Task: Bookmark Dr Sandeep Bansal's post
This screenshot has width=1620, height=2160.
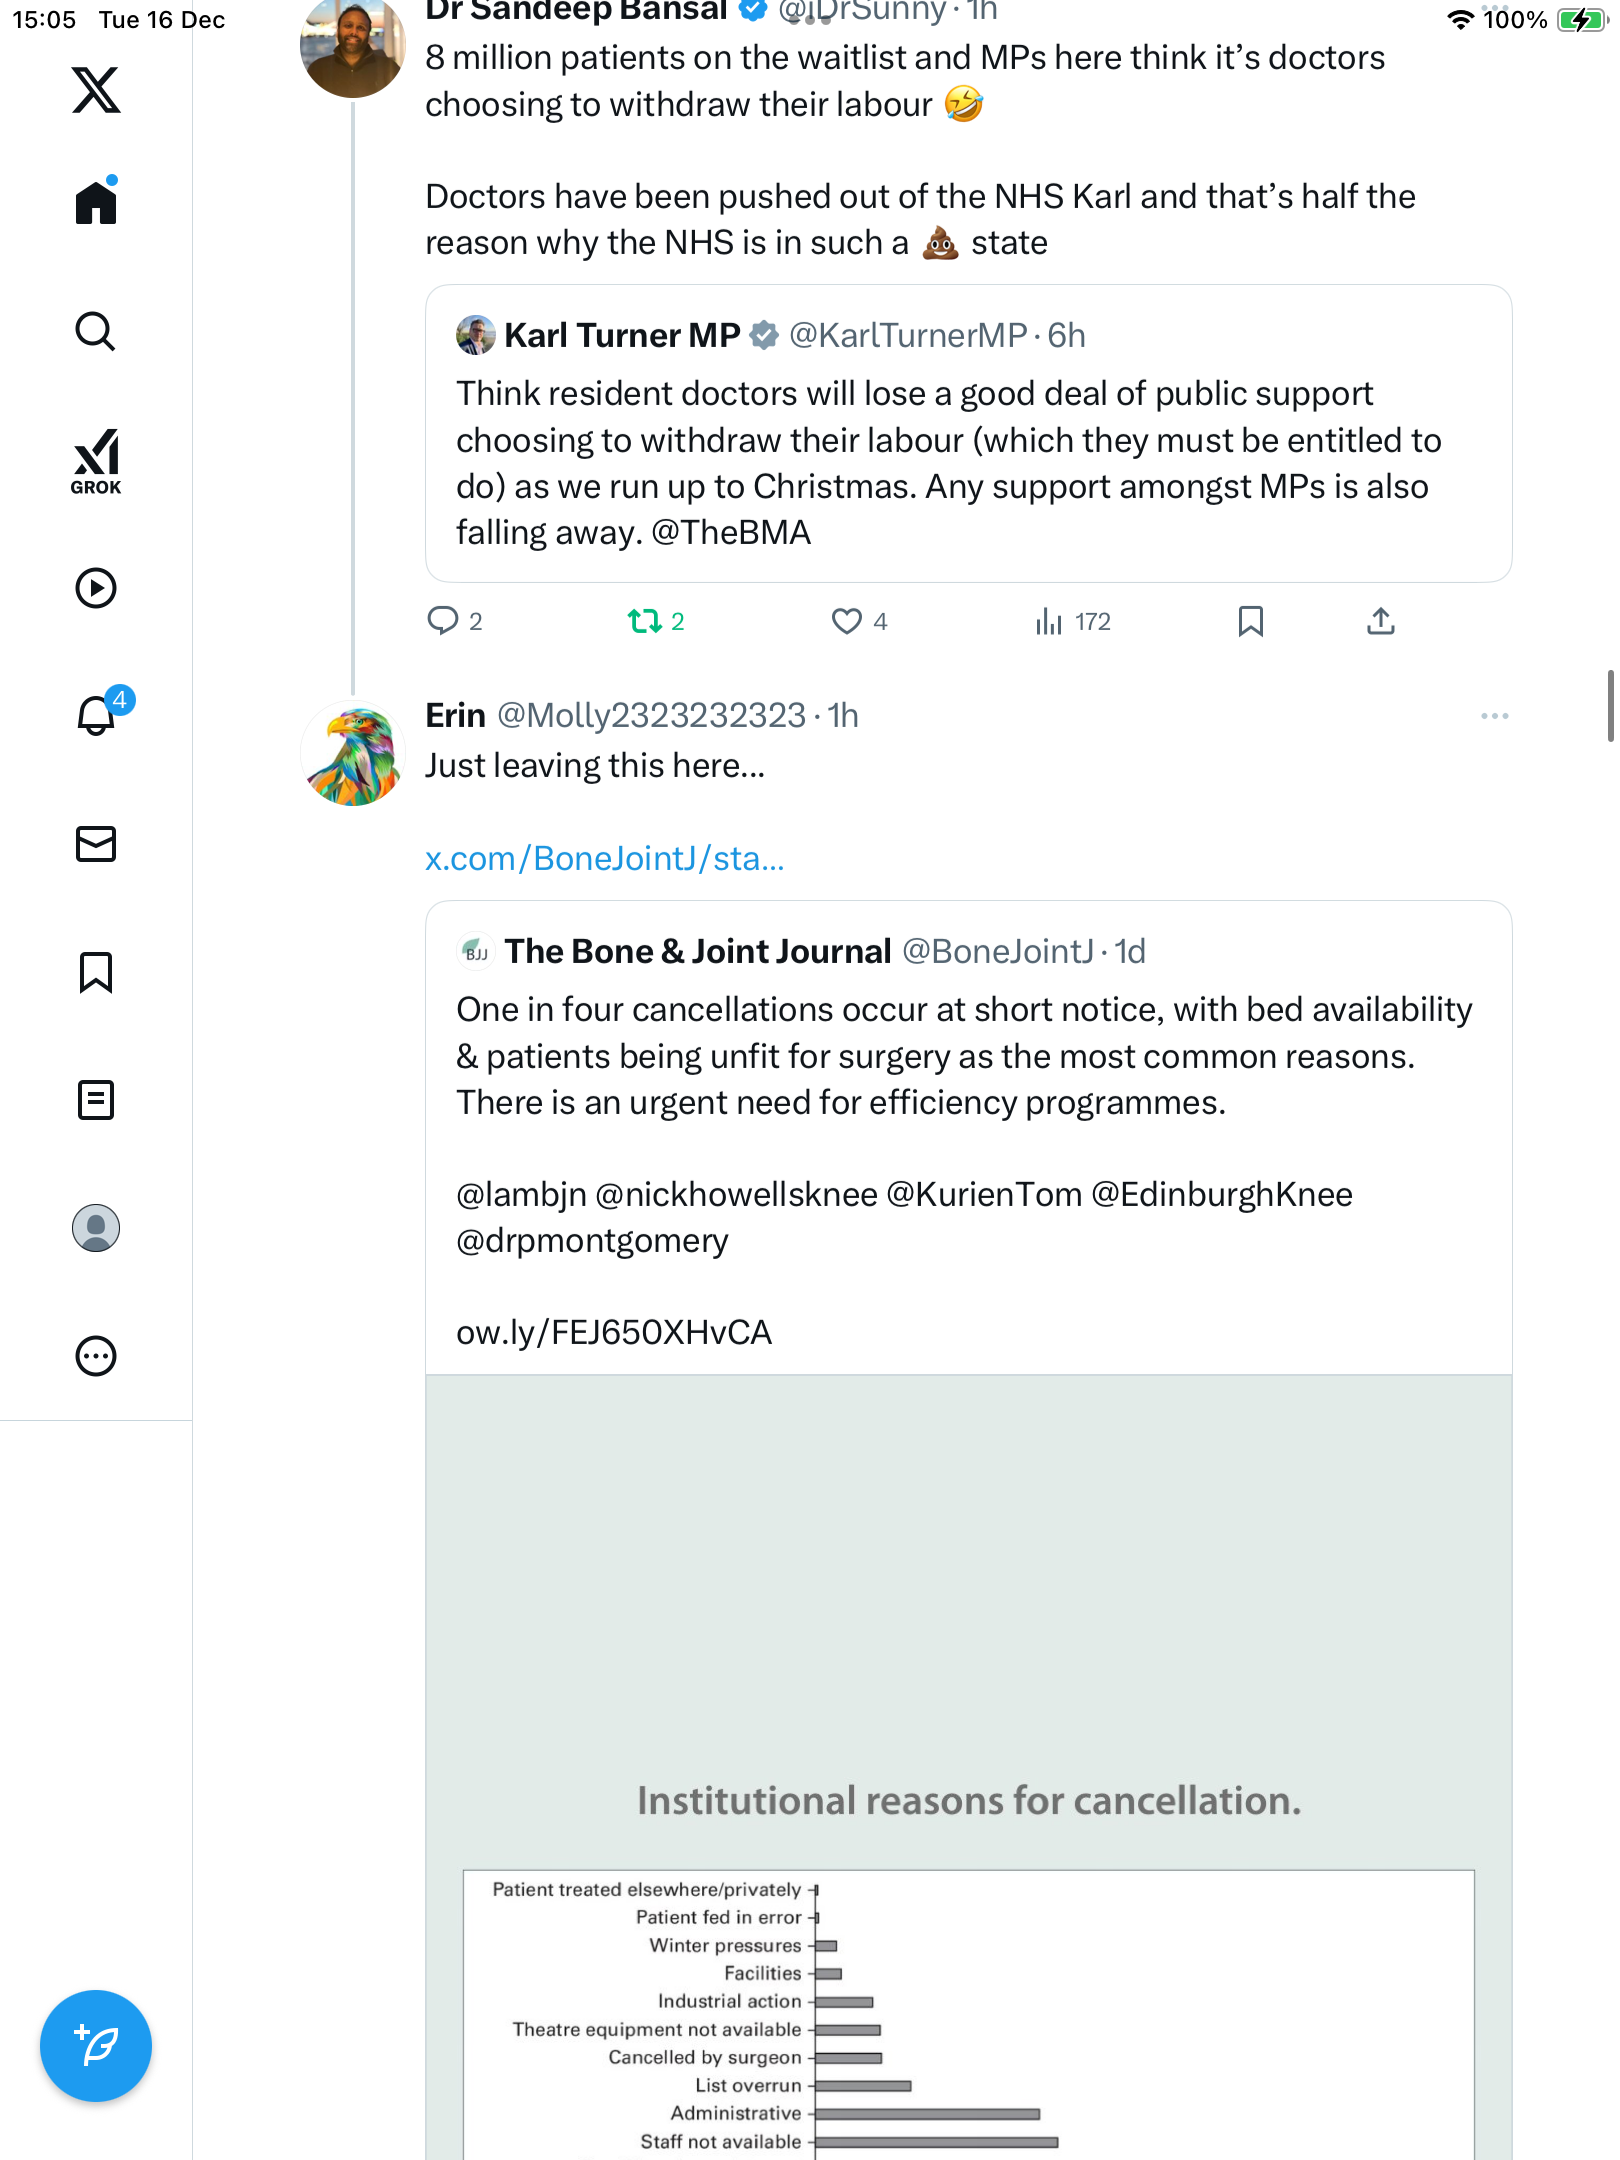Action: click(1250, 621)
